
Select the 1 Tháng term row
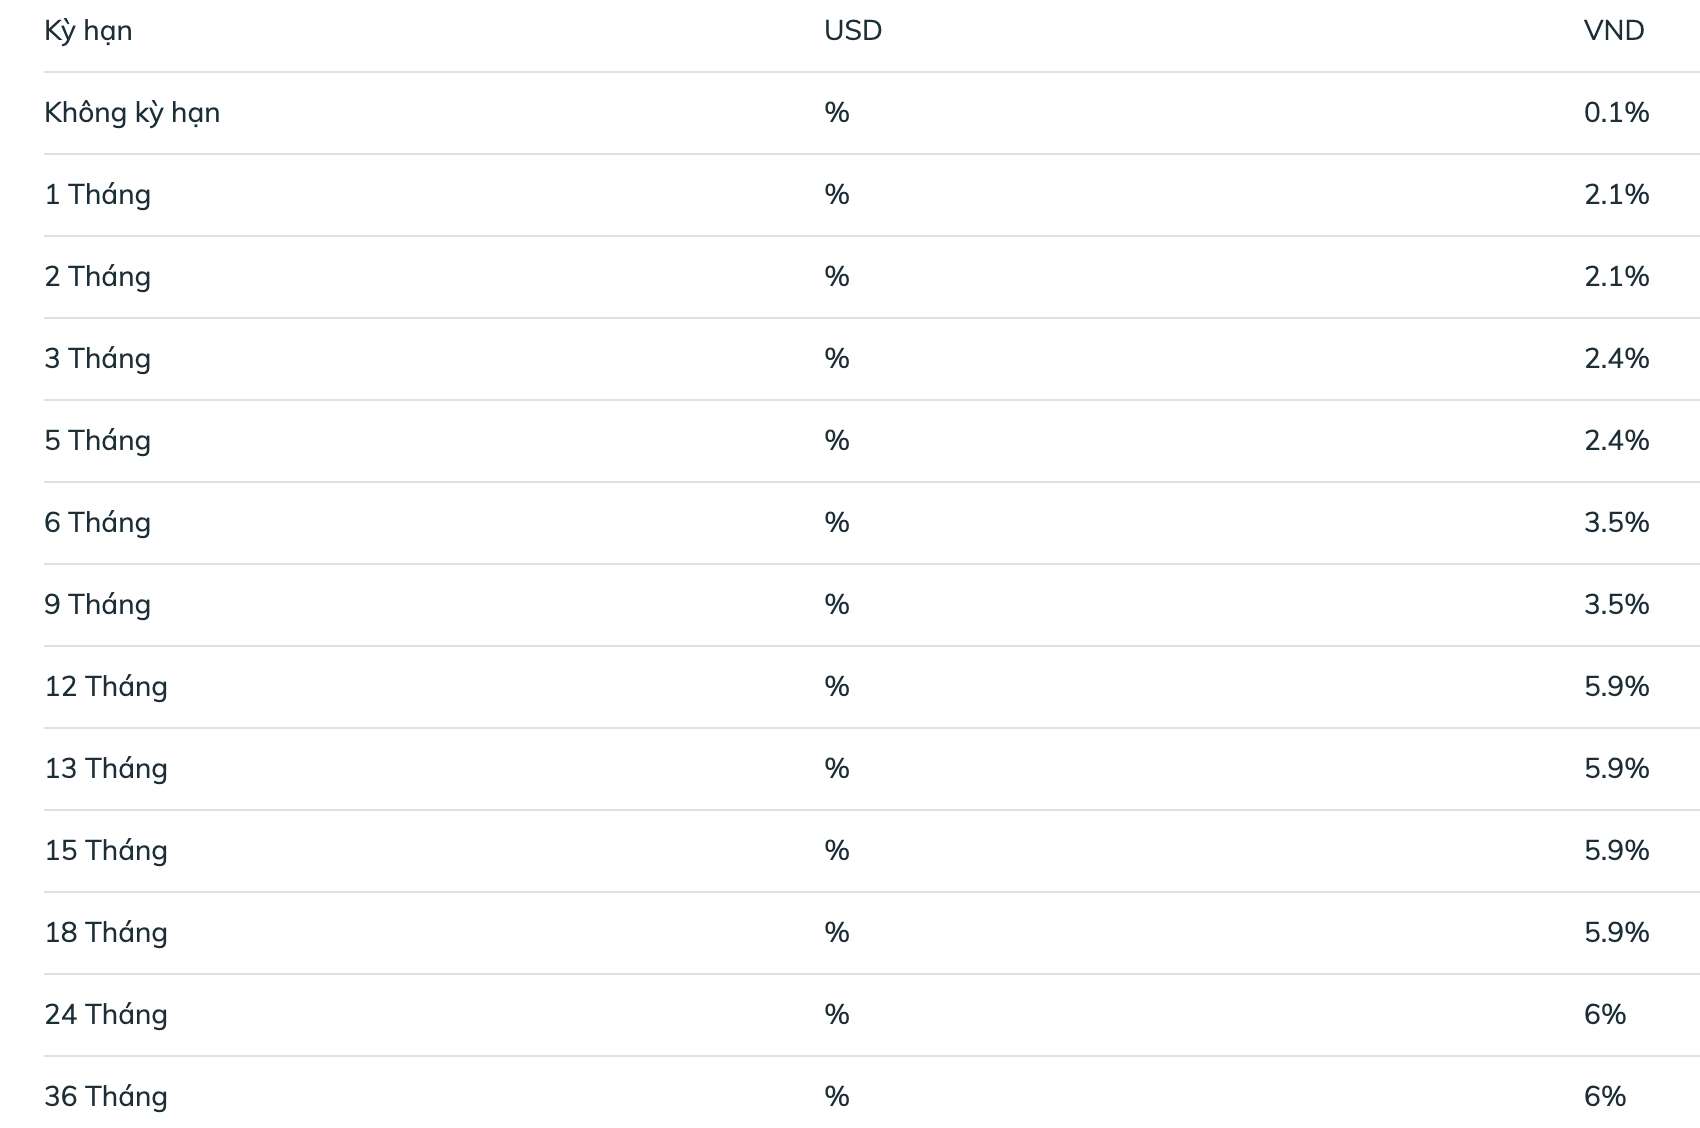[872, 195]
